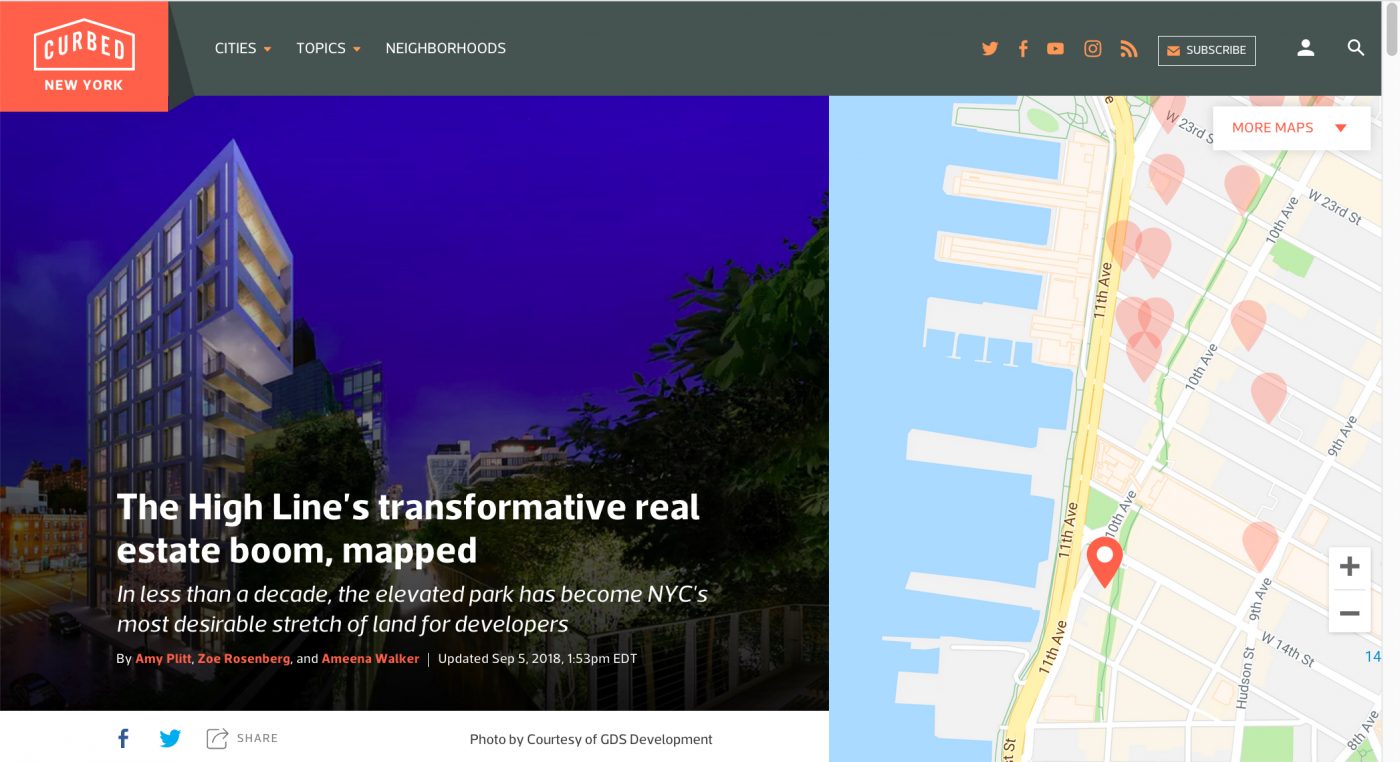Open author Ameena Walker's page
1400x762 pixels.
(x=370, y=659)
